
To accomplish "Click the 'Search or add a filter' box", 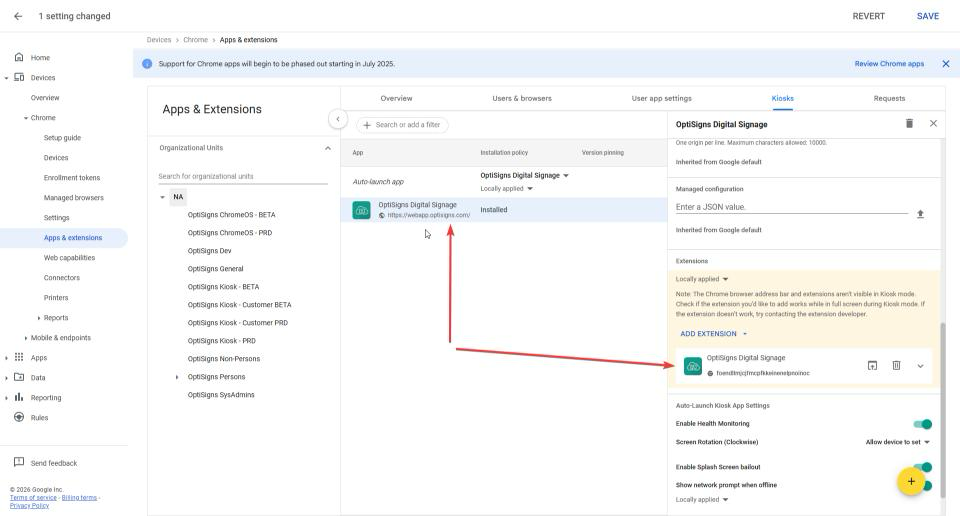I will click(x=402, y=125).
